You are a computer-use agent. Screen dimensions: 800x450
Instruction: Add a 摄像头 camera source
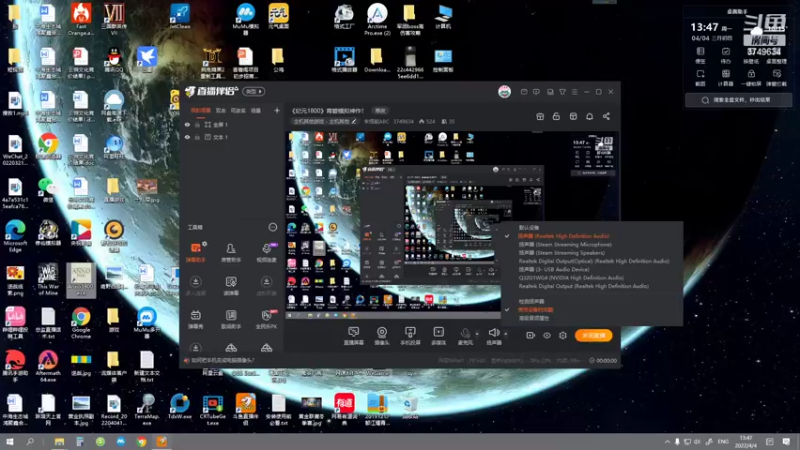coord(382,336)
